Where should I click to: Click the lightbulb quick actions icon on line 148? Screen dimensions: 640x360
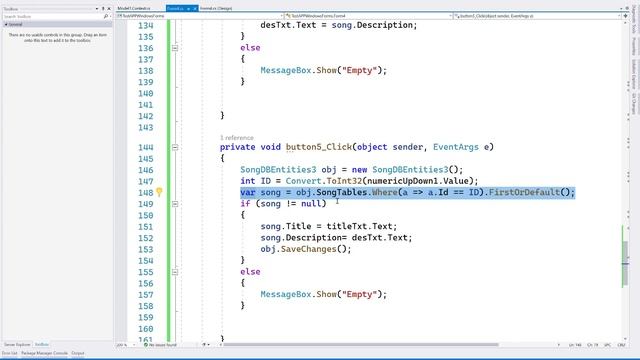tap(159, 192)
